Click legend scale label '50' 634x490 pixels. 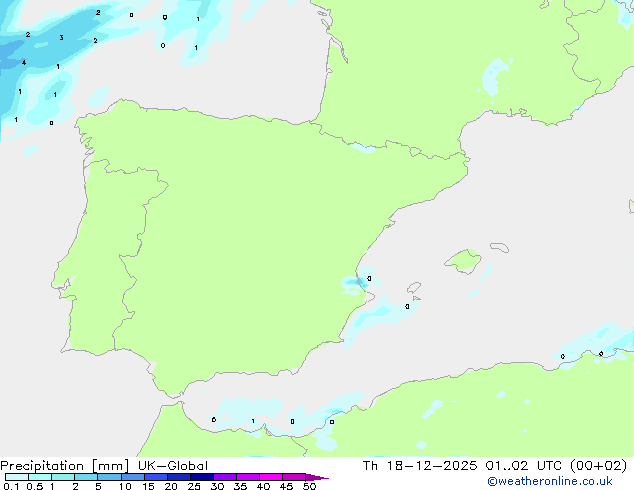pyautogui.click(x=309, y=486)
